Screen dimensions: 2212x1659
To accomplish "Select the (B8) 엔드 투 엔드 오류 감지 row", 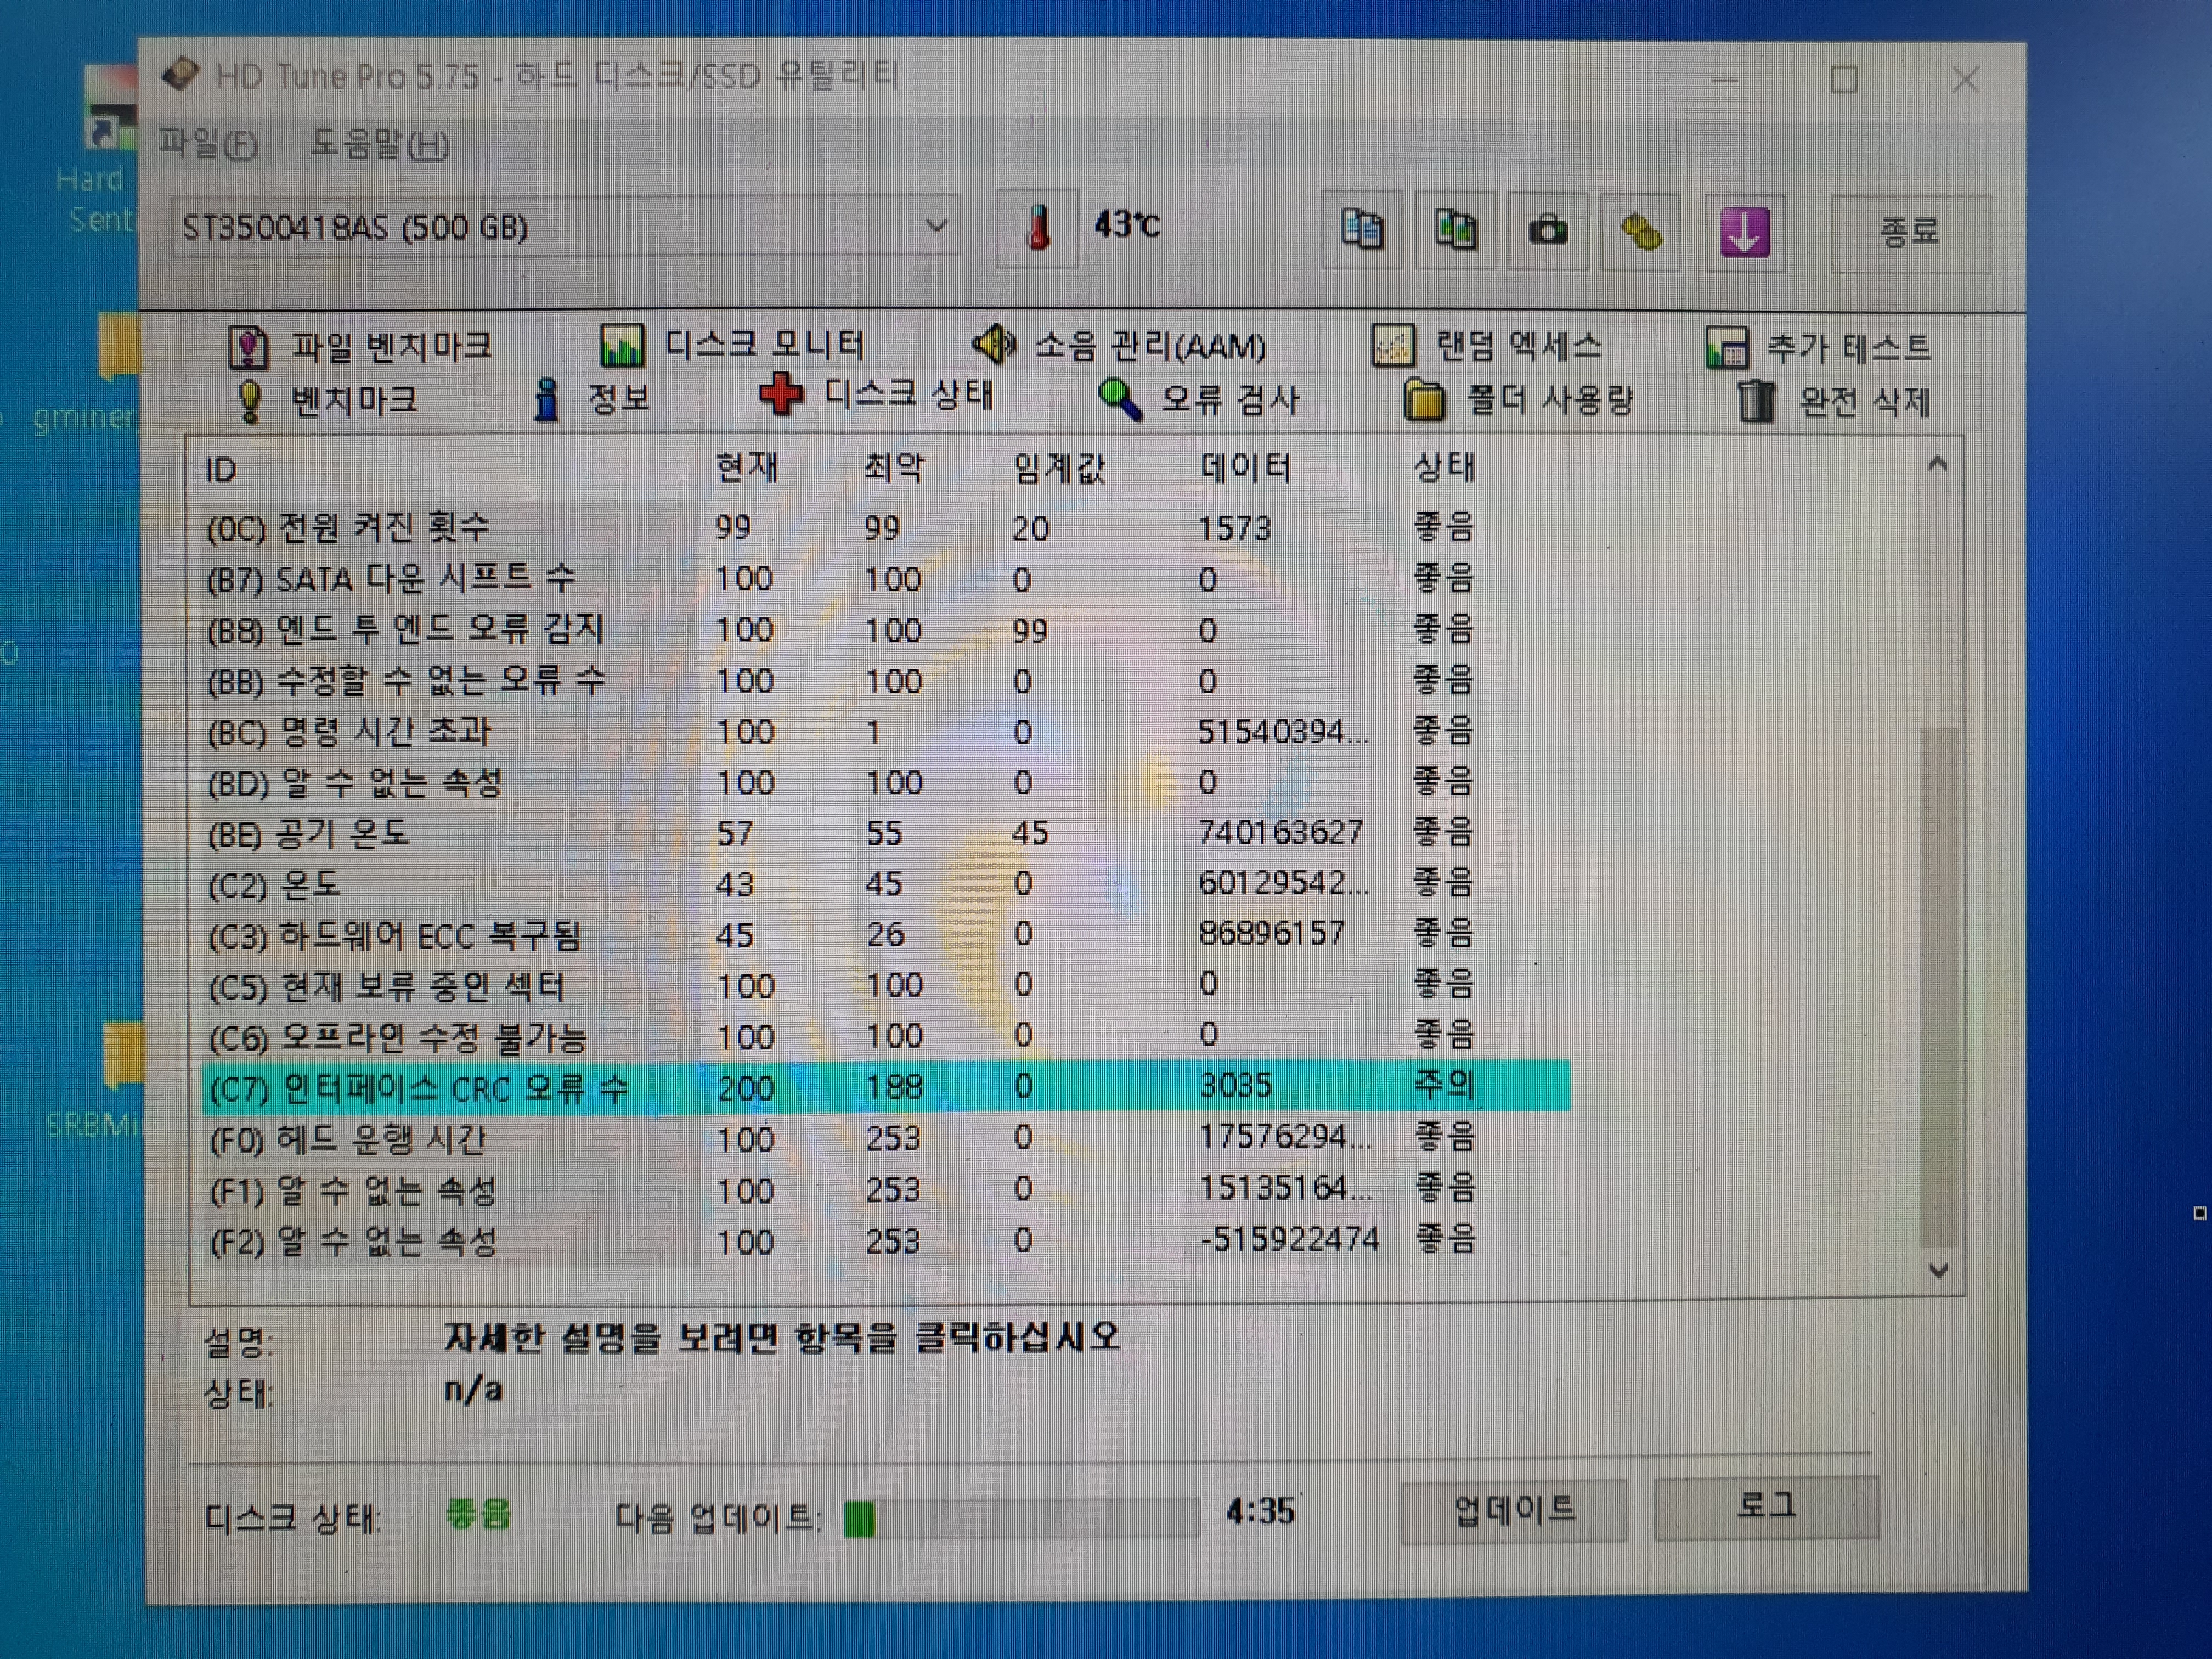I will 885,629.
